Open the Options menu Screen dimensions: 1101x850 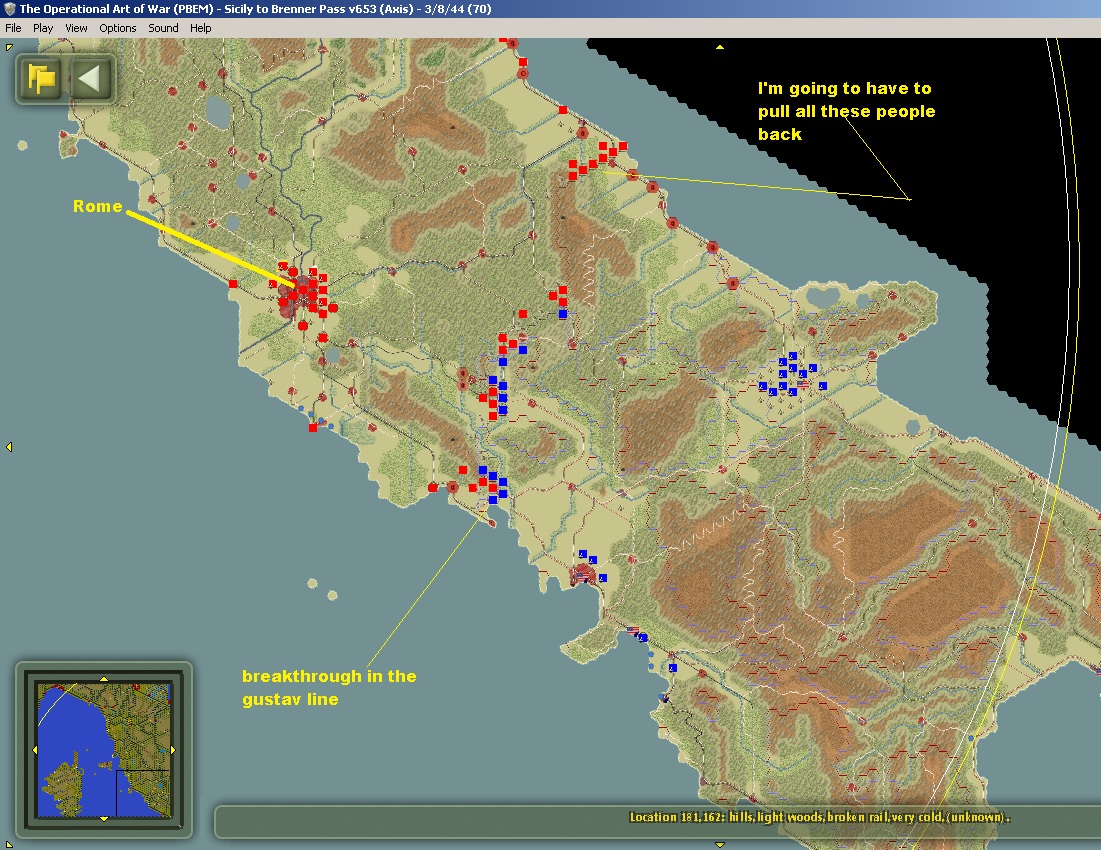pos(117,28)
